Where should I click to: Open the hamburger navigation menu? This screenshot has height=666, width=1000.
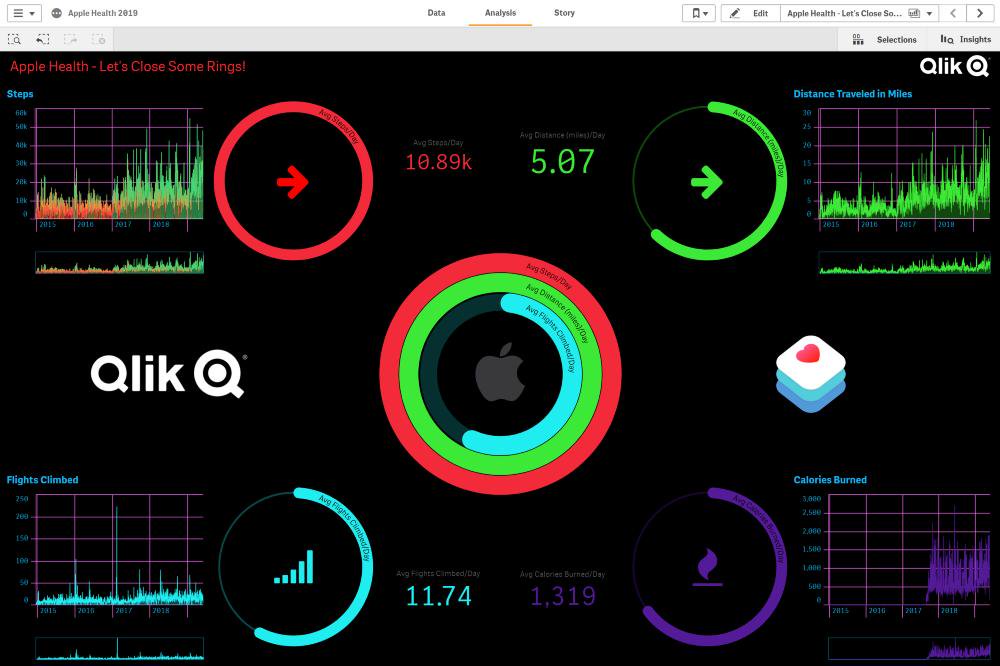pyautogui.click(x=24, y=13)
